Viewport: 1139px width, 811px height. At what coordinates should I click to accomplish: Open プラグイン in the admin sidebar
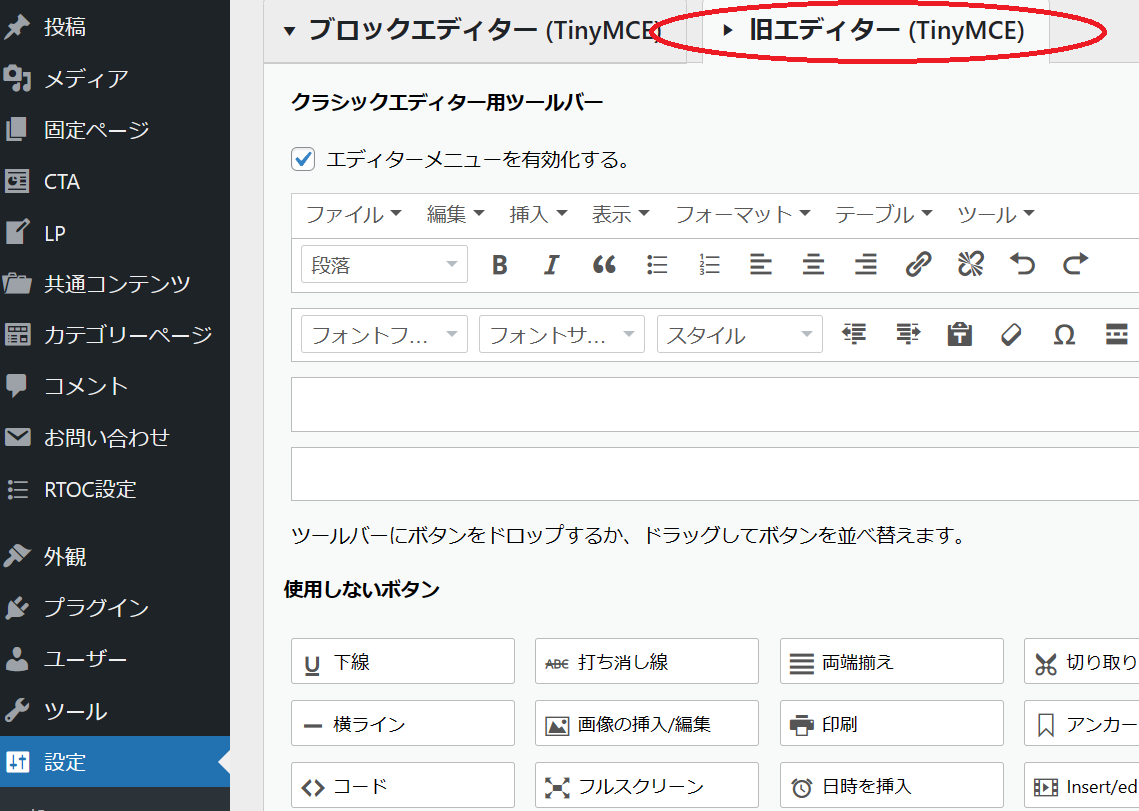tap(96, 608)
